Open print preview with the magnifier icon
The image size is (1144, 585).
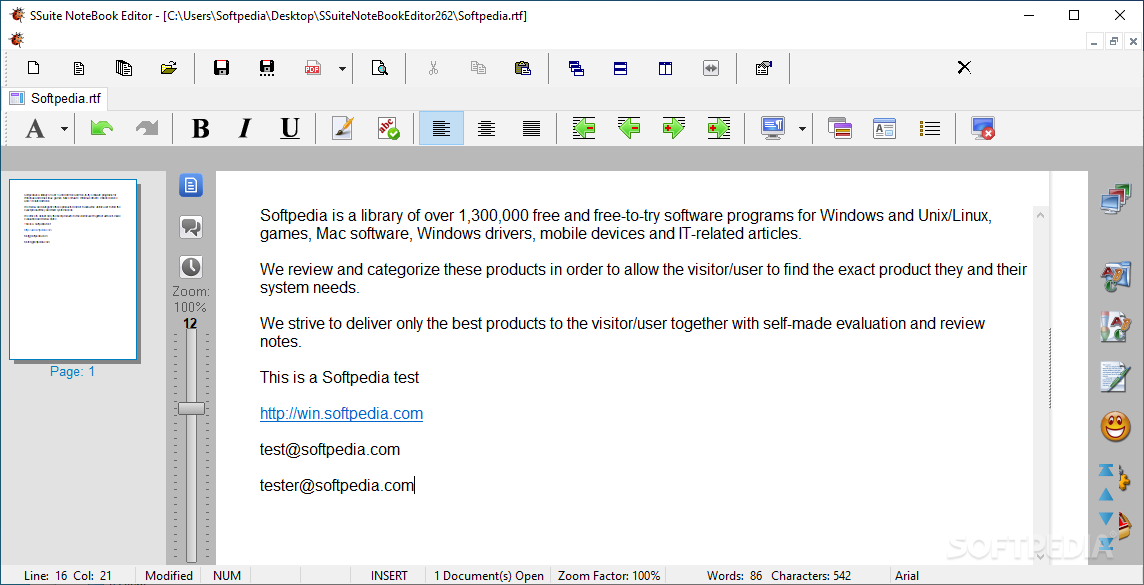click(x=379, y=69)
